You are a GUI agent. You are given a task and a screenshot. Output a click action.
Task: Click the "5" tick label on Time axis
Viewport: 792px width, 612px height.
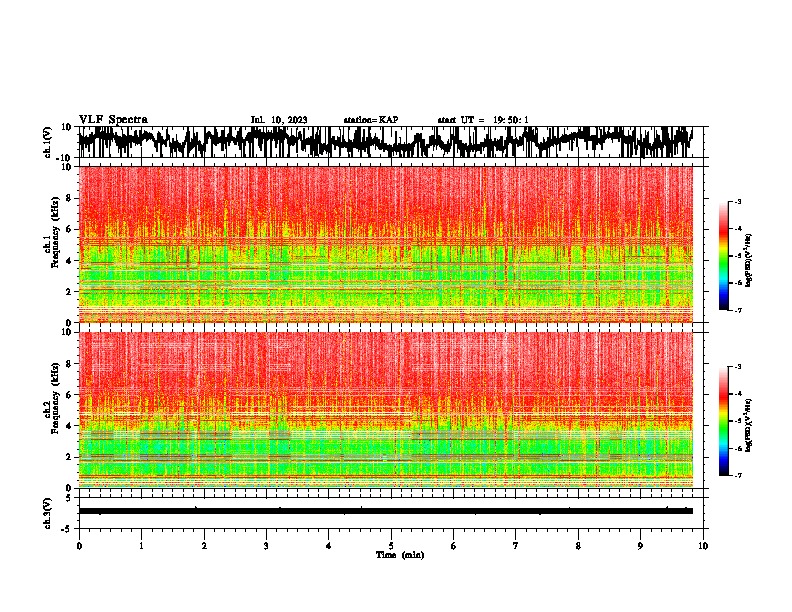[391, 546]
